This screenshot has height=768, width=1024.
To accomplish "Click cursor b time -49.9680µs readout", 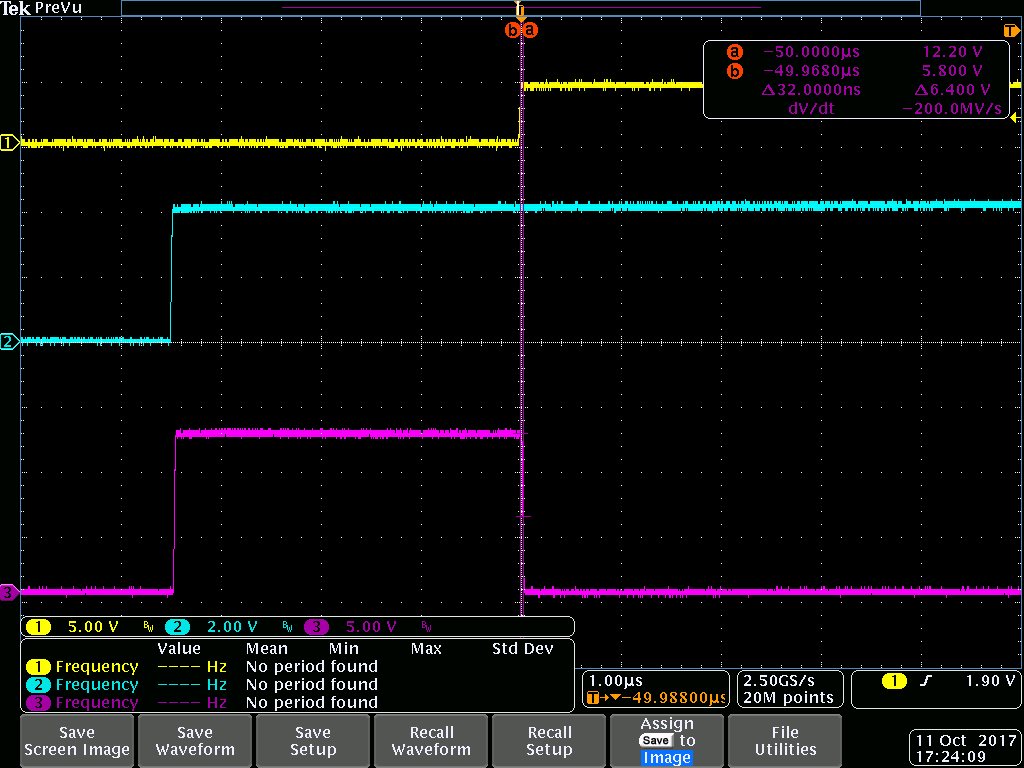I will click(811, 71).
